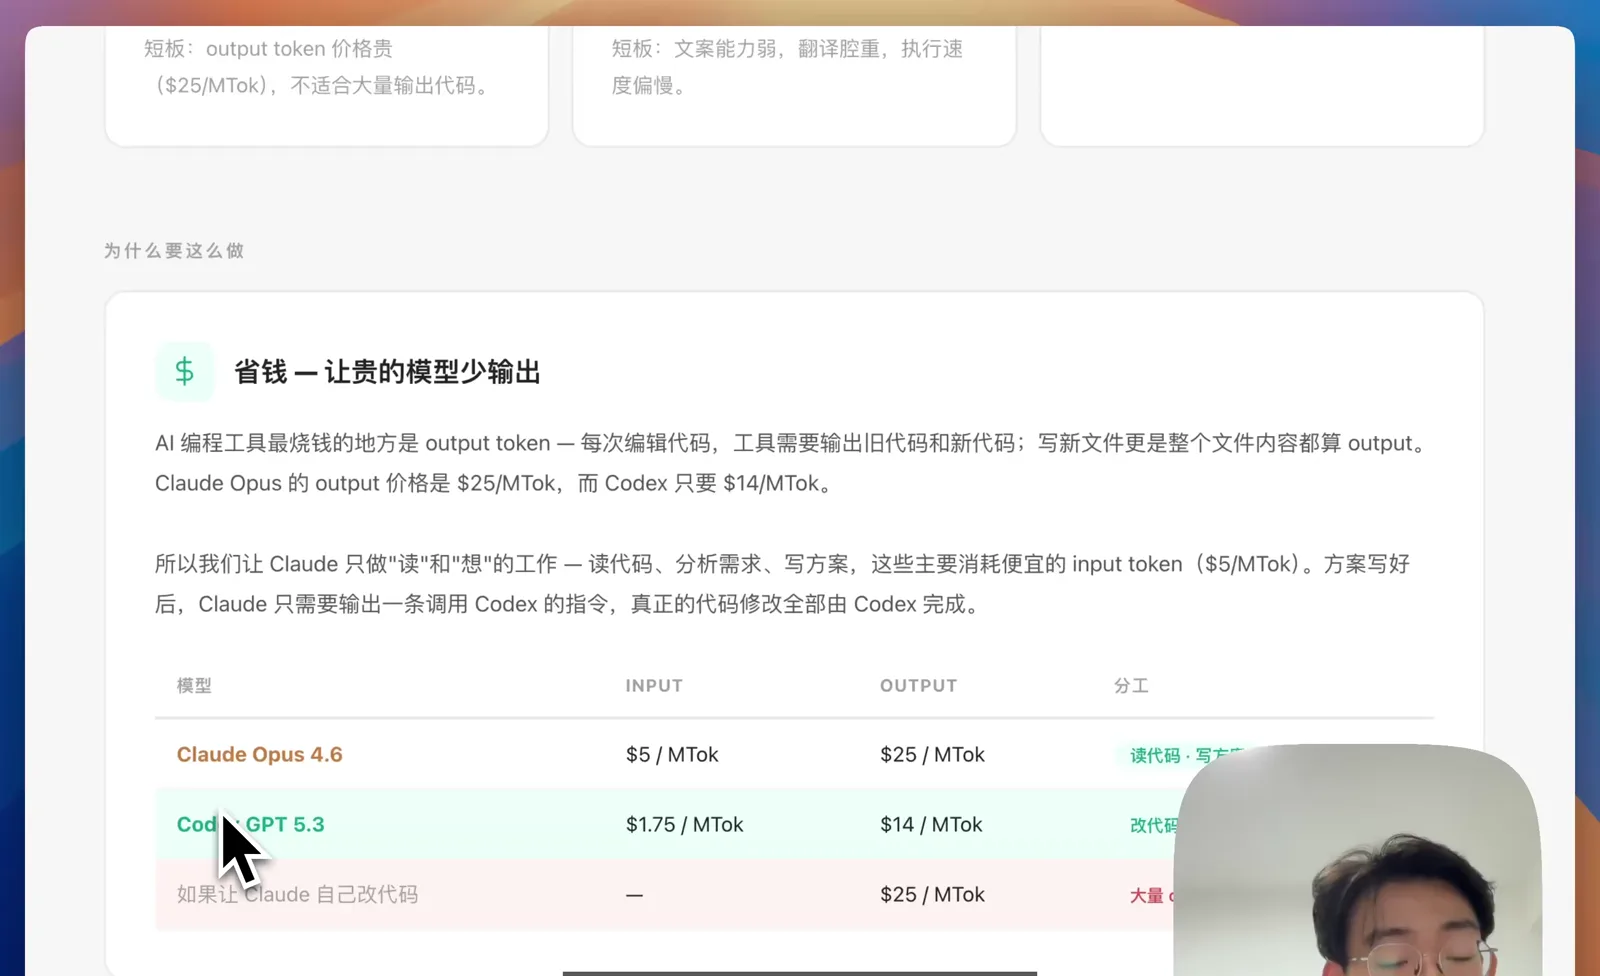Click the paragraph starting 所以我们让 Claude

click(782, 584)
